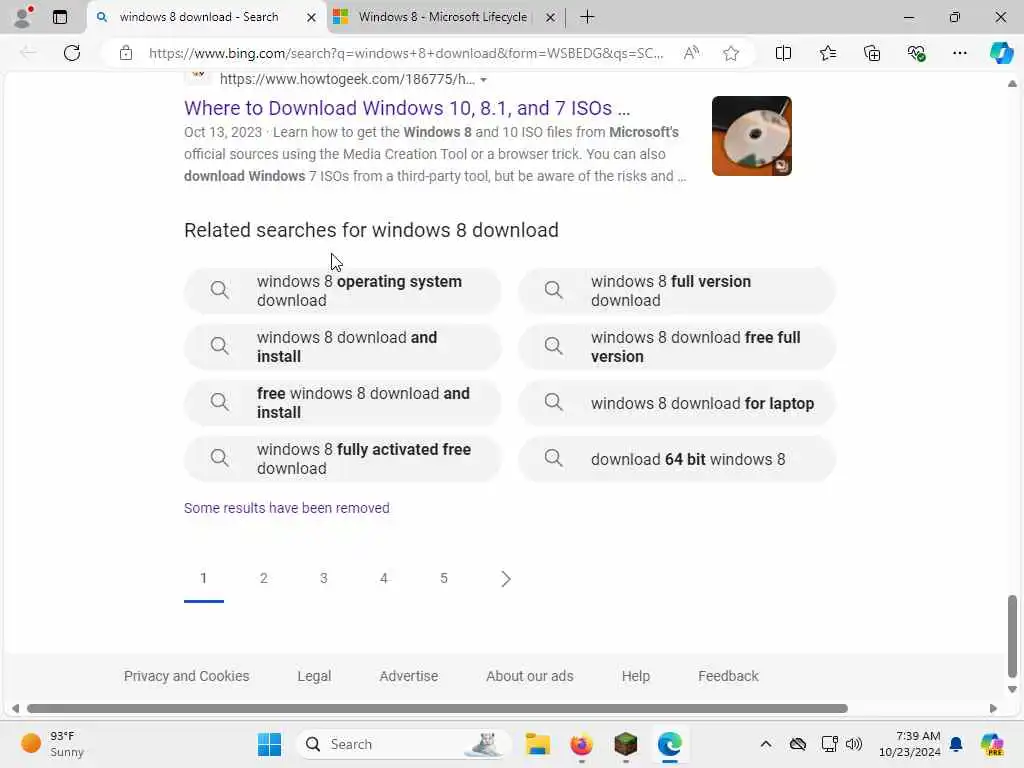
Task: Open split screen icon
Action: 783,53
